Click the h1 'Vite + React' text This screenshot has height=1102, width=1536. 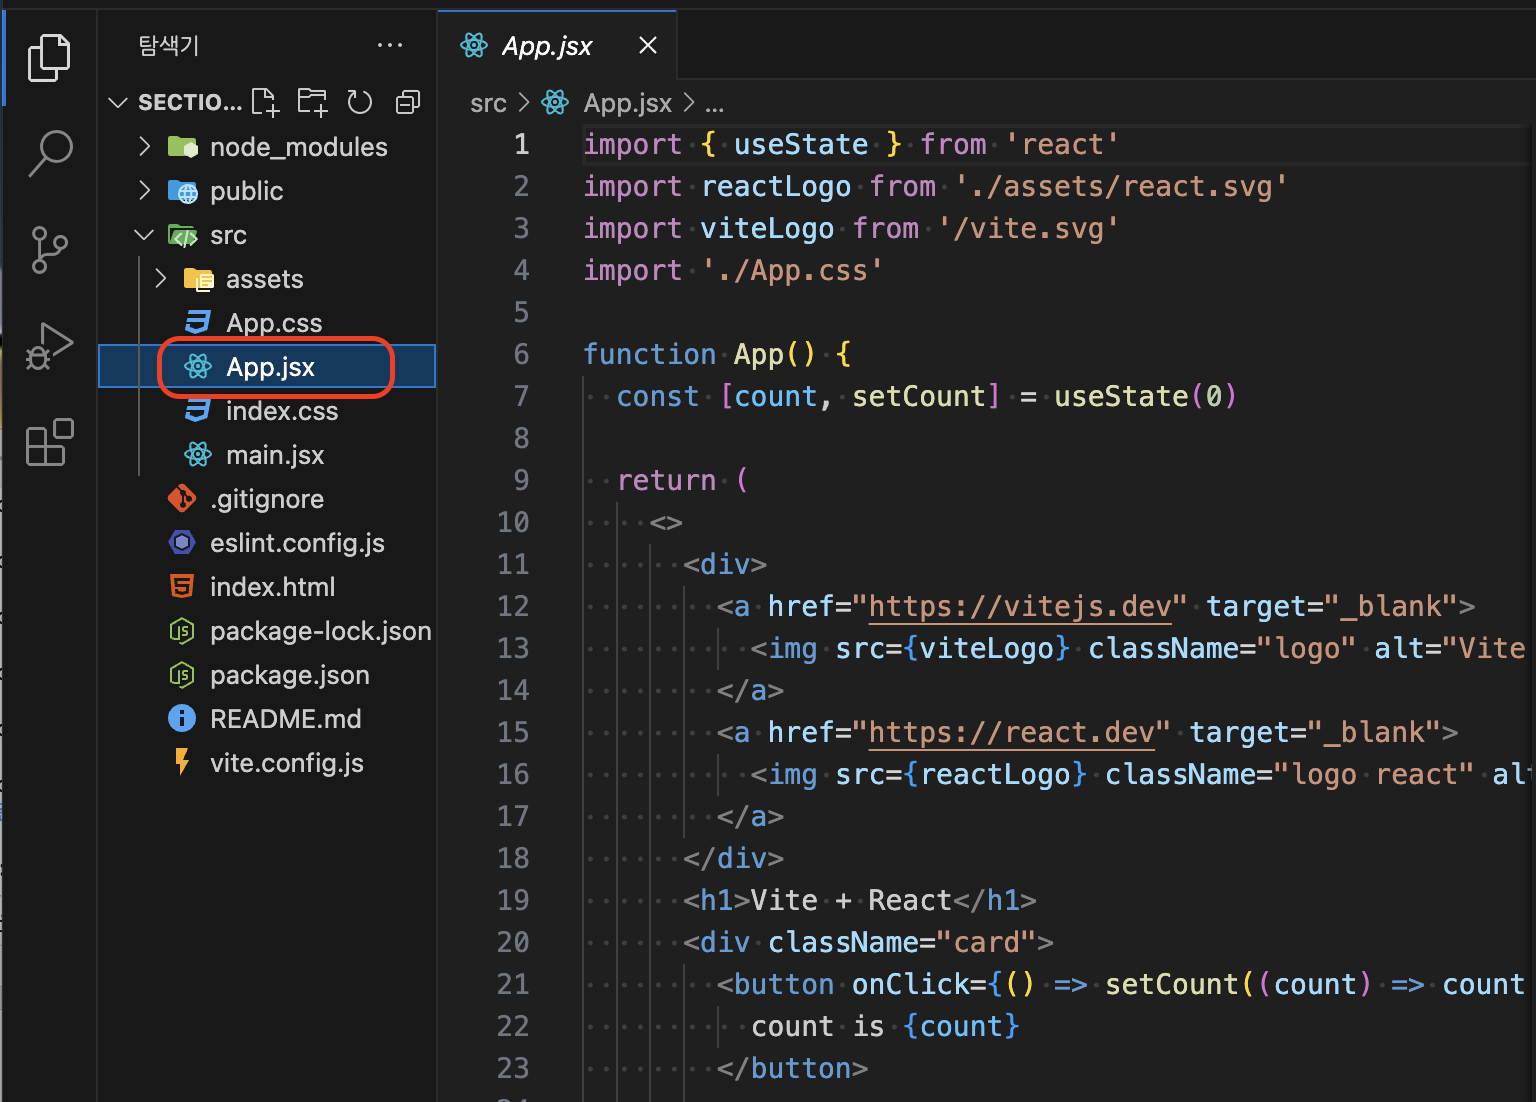[851, 900]
